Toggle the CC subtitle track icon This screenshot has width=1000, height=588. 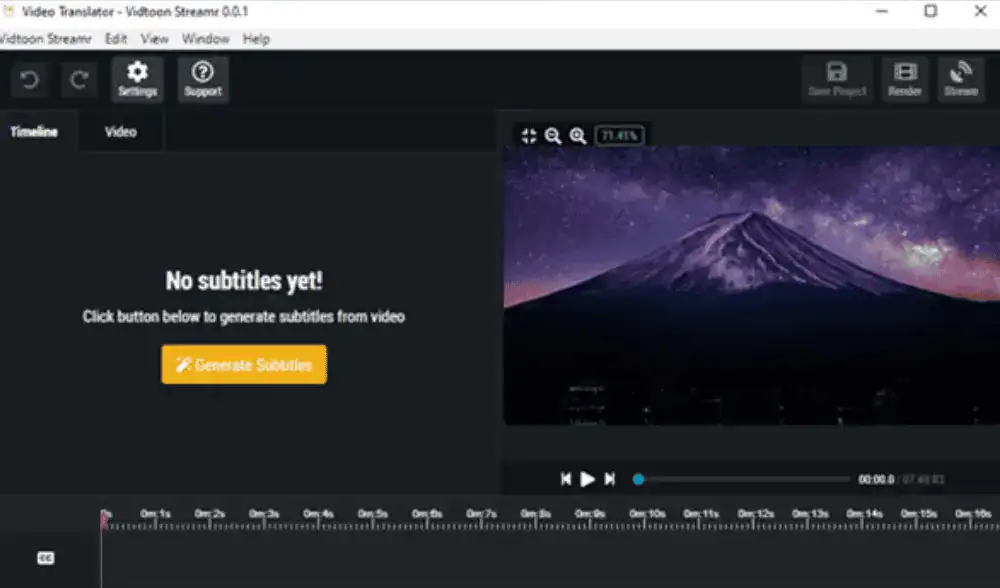click(x=46, y=558)
